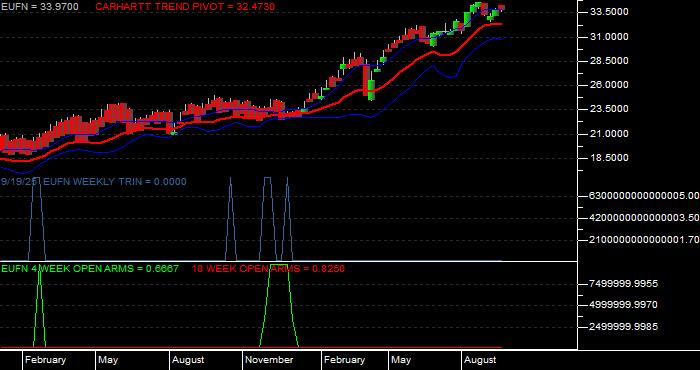Click the 7499999.9955 ARMS axis value
Image resolution: width=700 pixels, height=370 pixels.
point(623,284)
